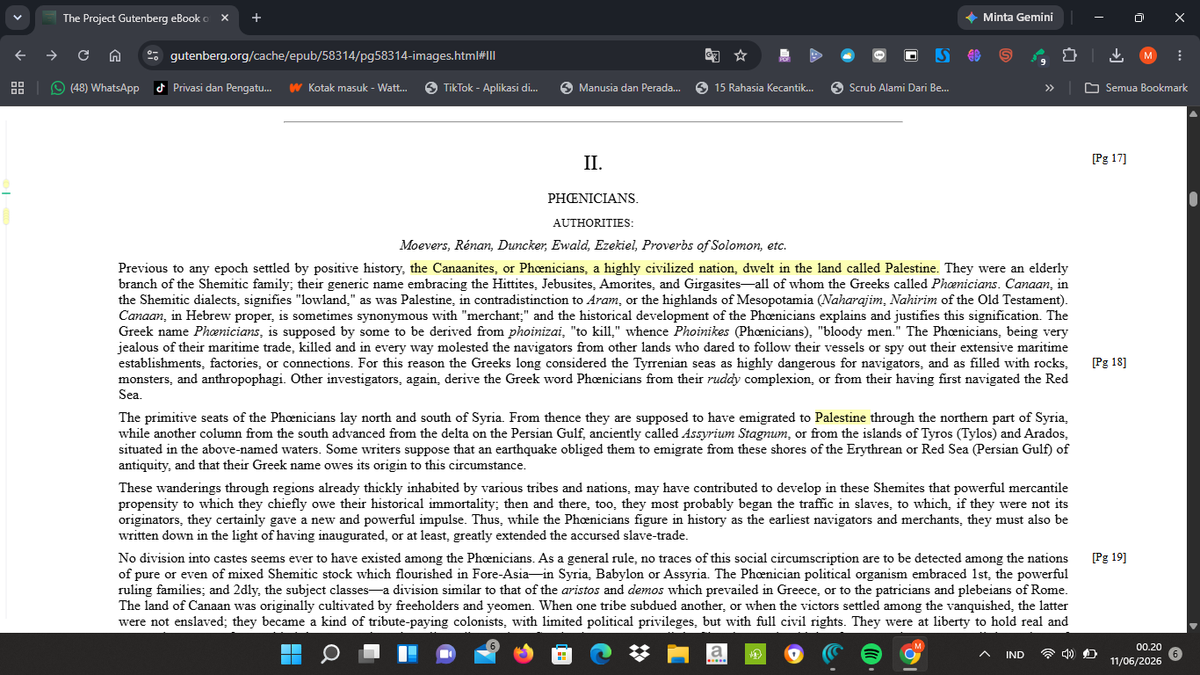This screenshot has width=1200, height=675.
Task: Open the Semua Bookmark folder
Action: click(1137, 88)
